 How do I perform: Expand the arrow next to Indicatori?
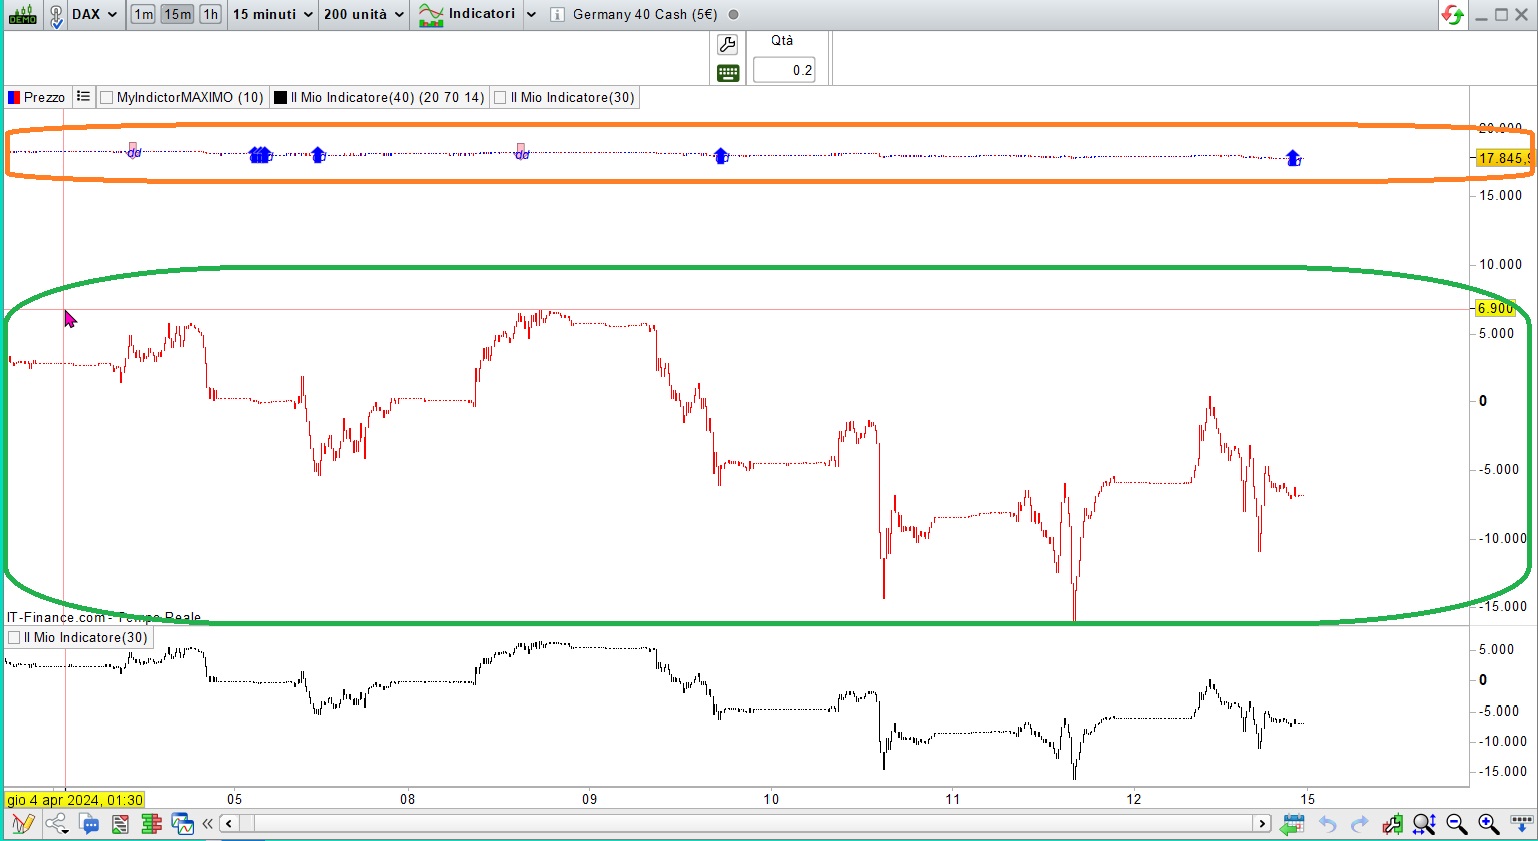point(531,15)
